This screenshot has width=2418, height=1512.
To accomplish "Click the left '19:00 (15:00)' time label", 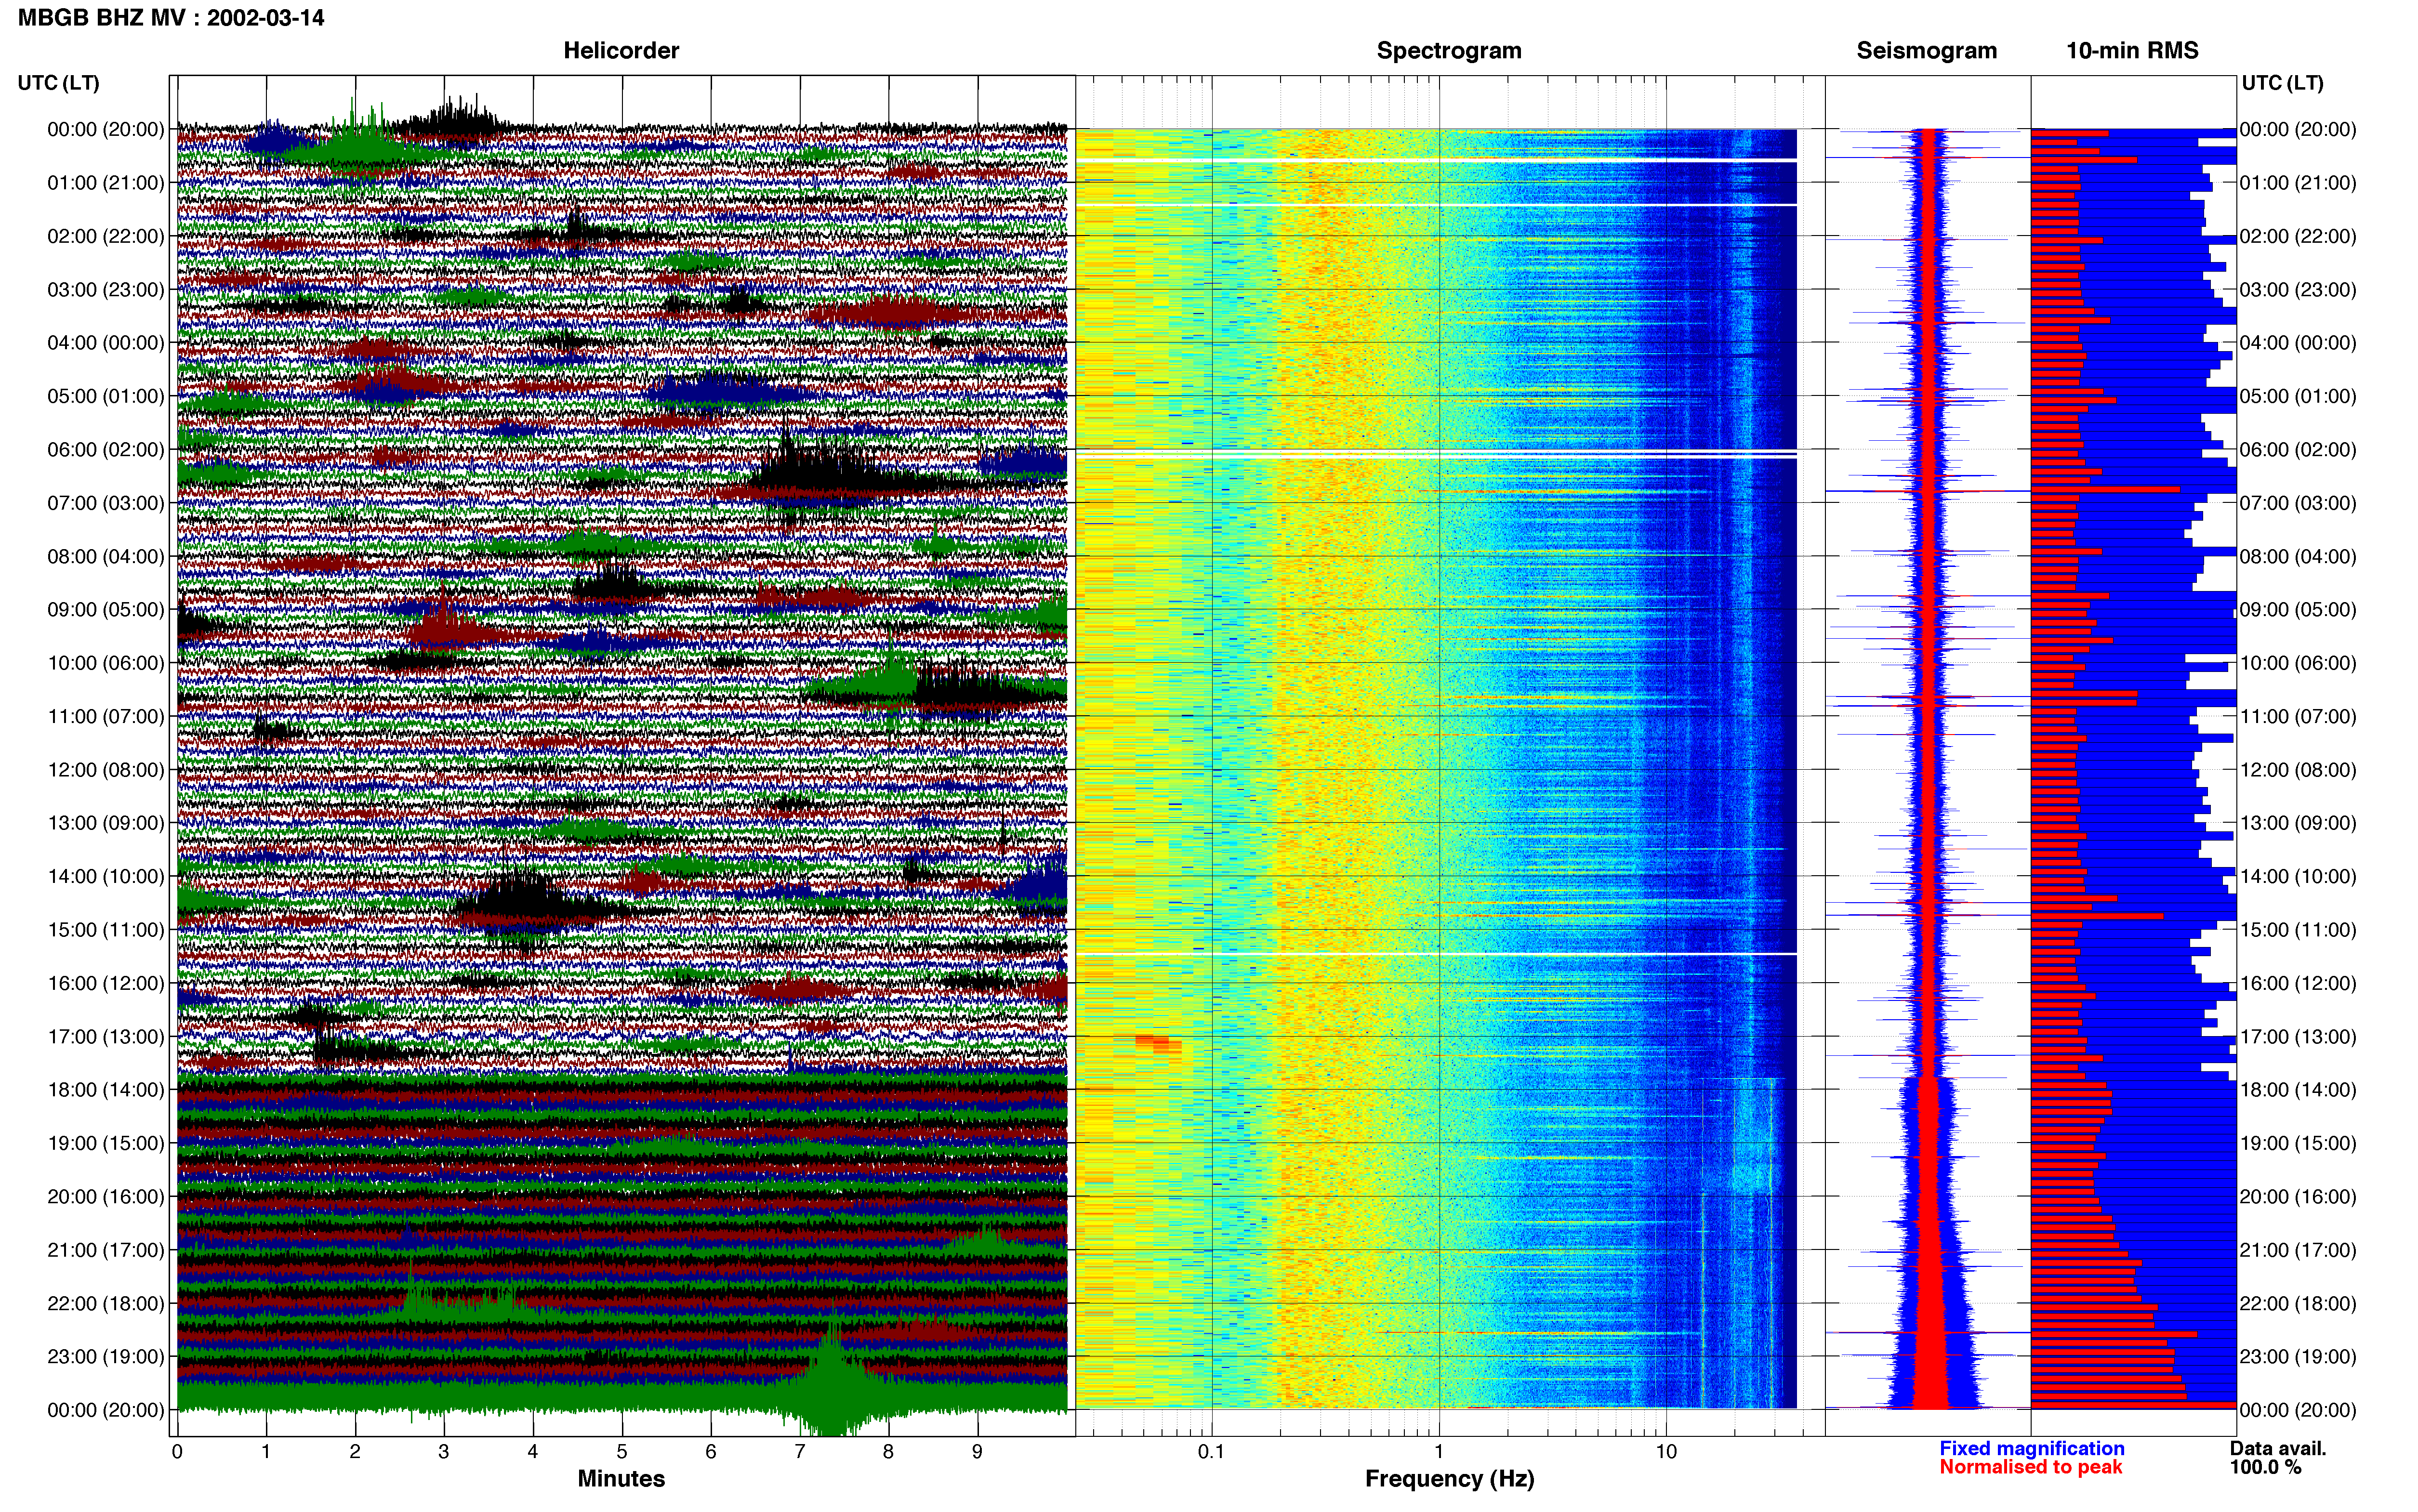I will click(x=106, y=1143).
